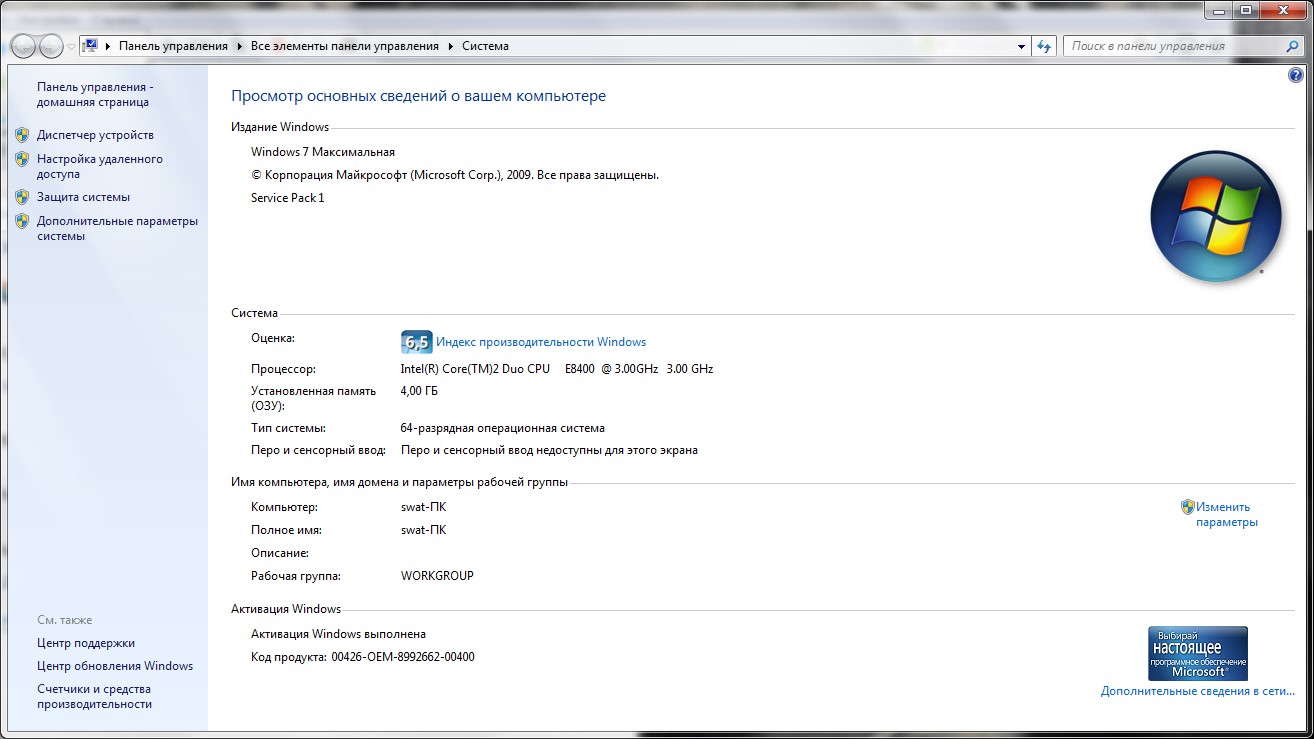
Task: Open "Дополнительные параметры системы" link
Action: (x=117, y=229)
